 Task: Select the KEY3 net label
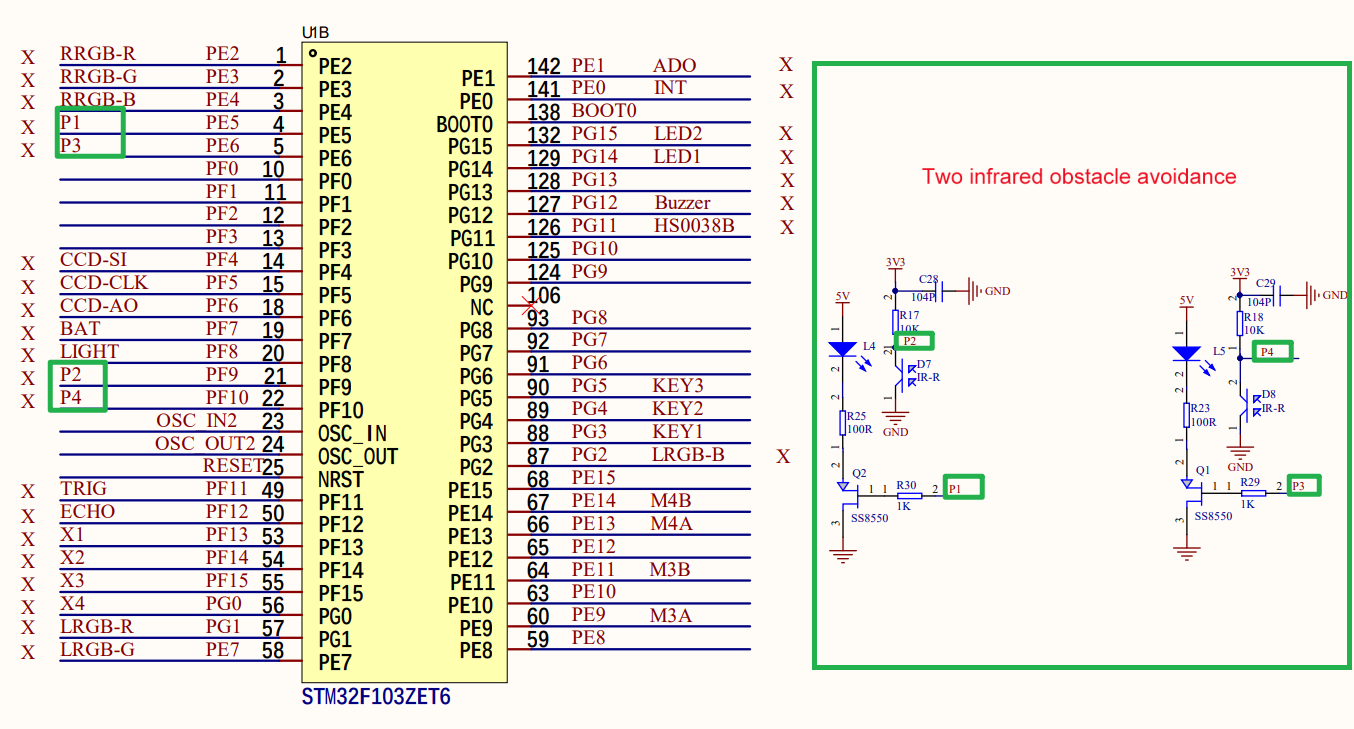pos(678,386)
